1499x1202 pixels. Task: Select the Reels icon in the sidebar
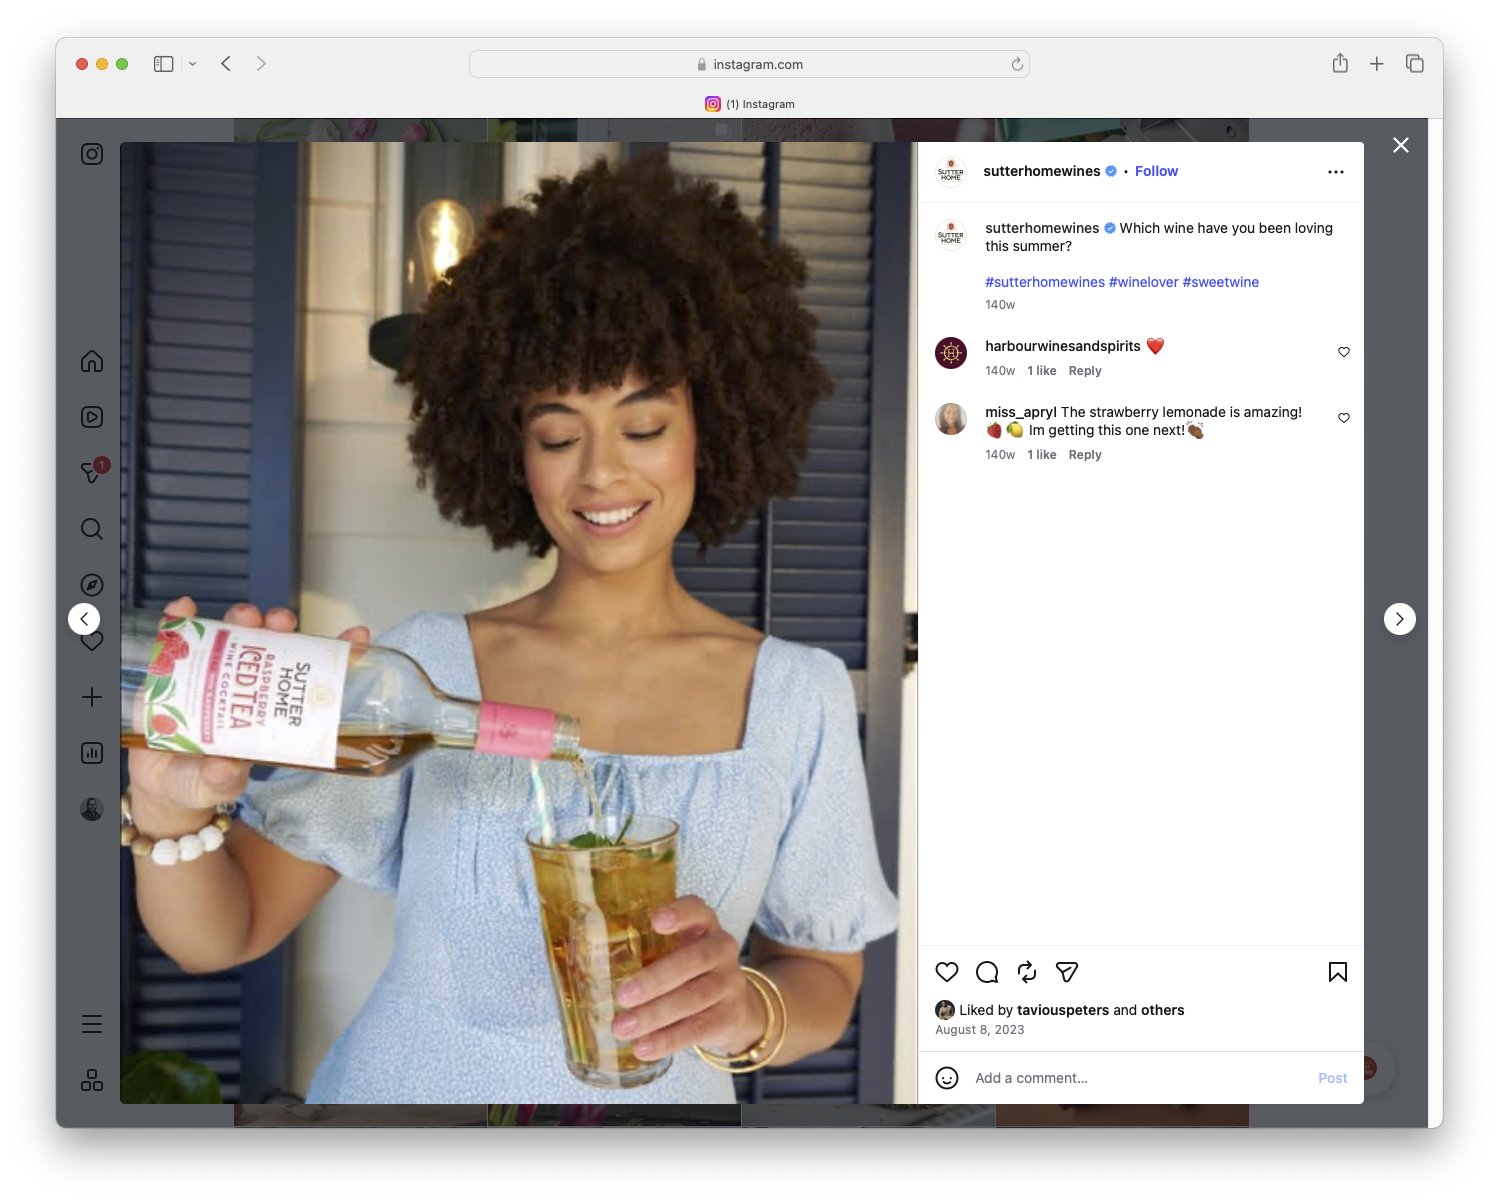[91, 417]
